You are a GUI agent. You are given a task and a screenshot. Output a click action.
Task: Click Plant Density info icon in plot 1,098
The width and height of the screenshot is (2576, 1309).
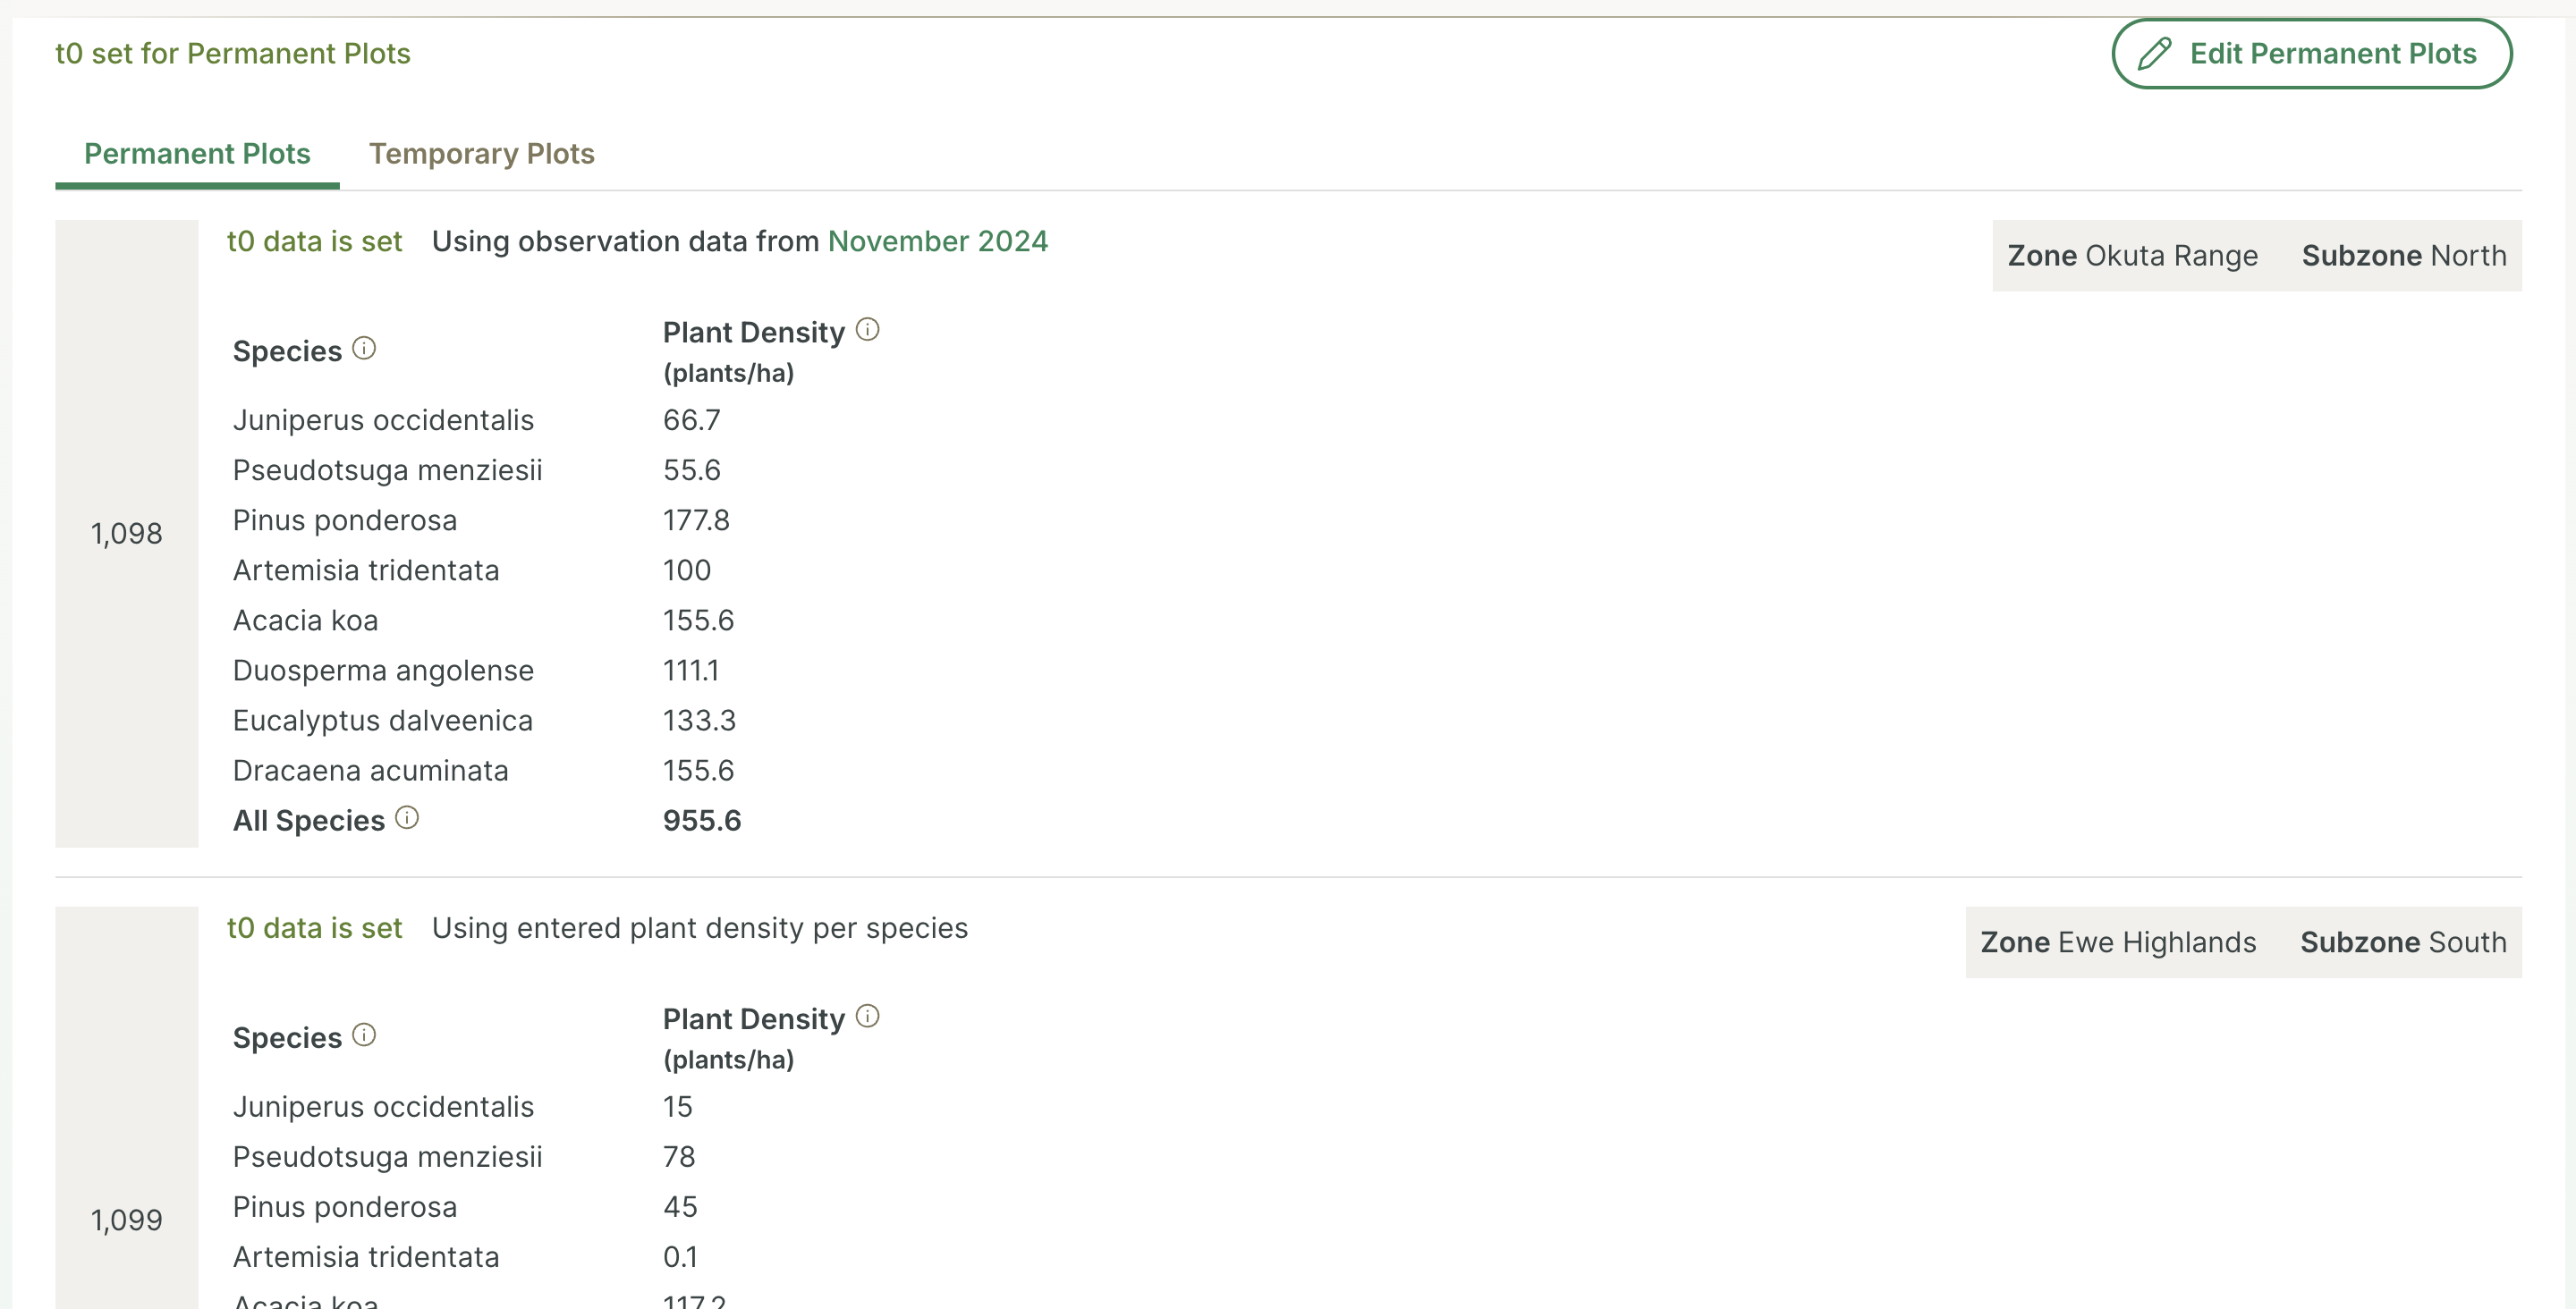click(868, 330)
